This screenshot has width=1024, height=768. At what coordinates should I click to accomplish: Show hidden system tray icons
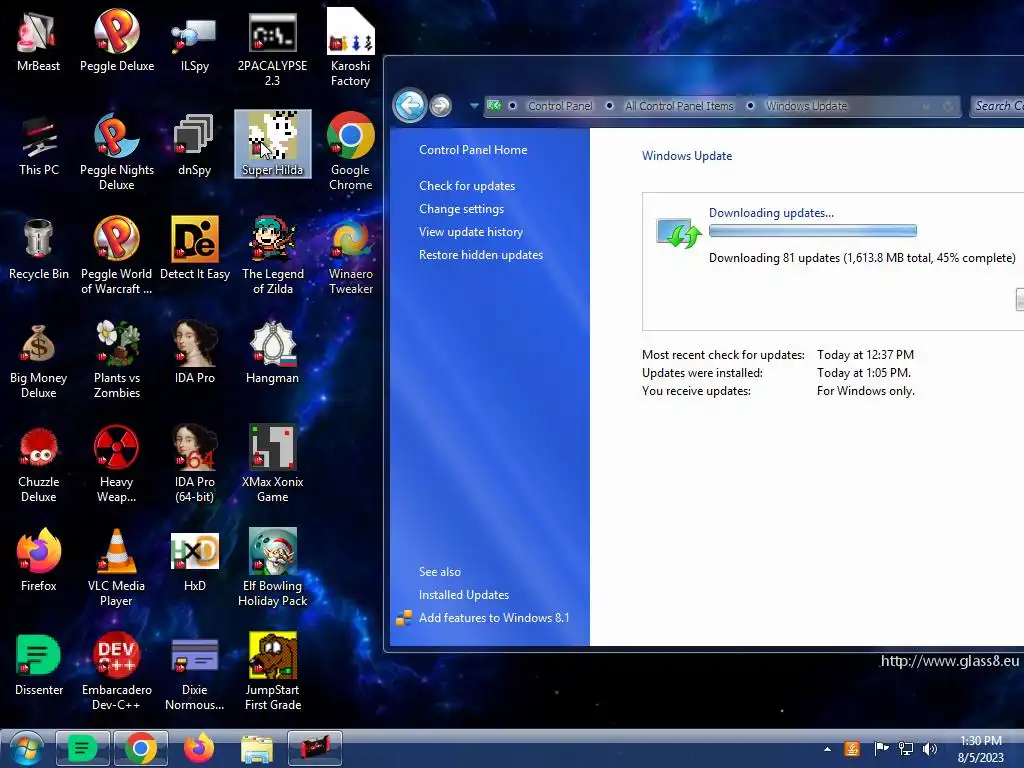pos(827,749)
